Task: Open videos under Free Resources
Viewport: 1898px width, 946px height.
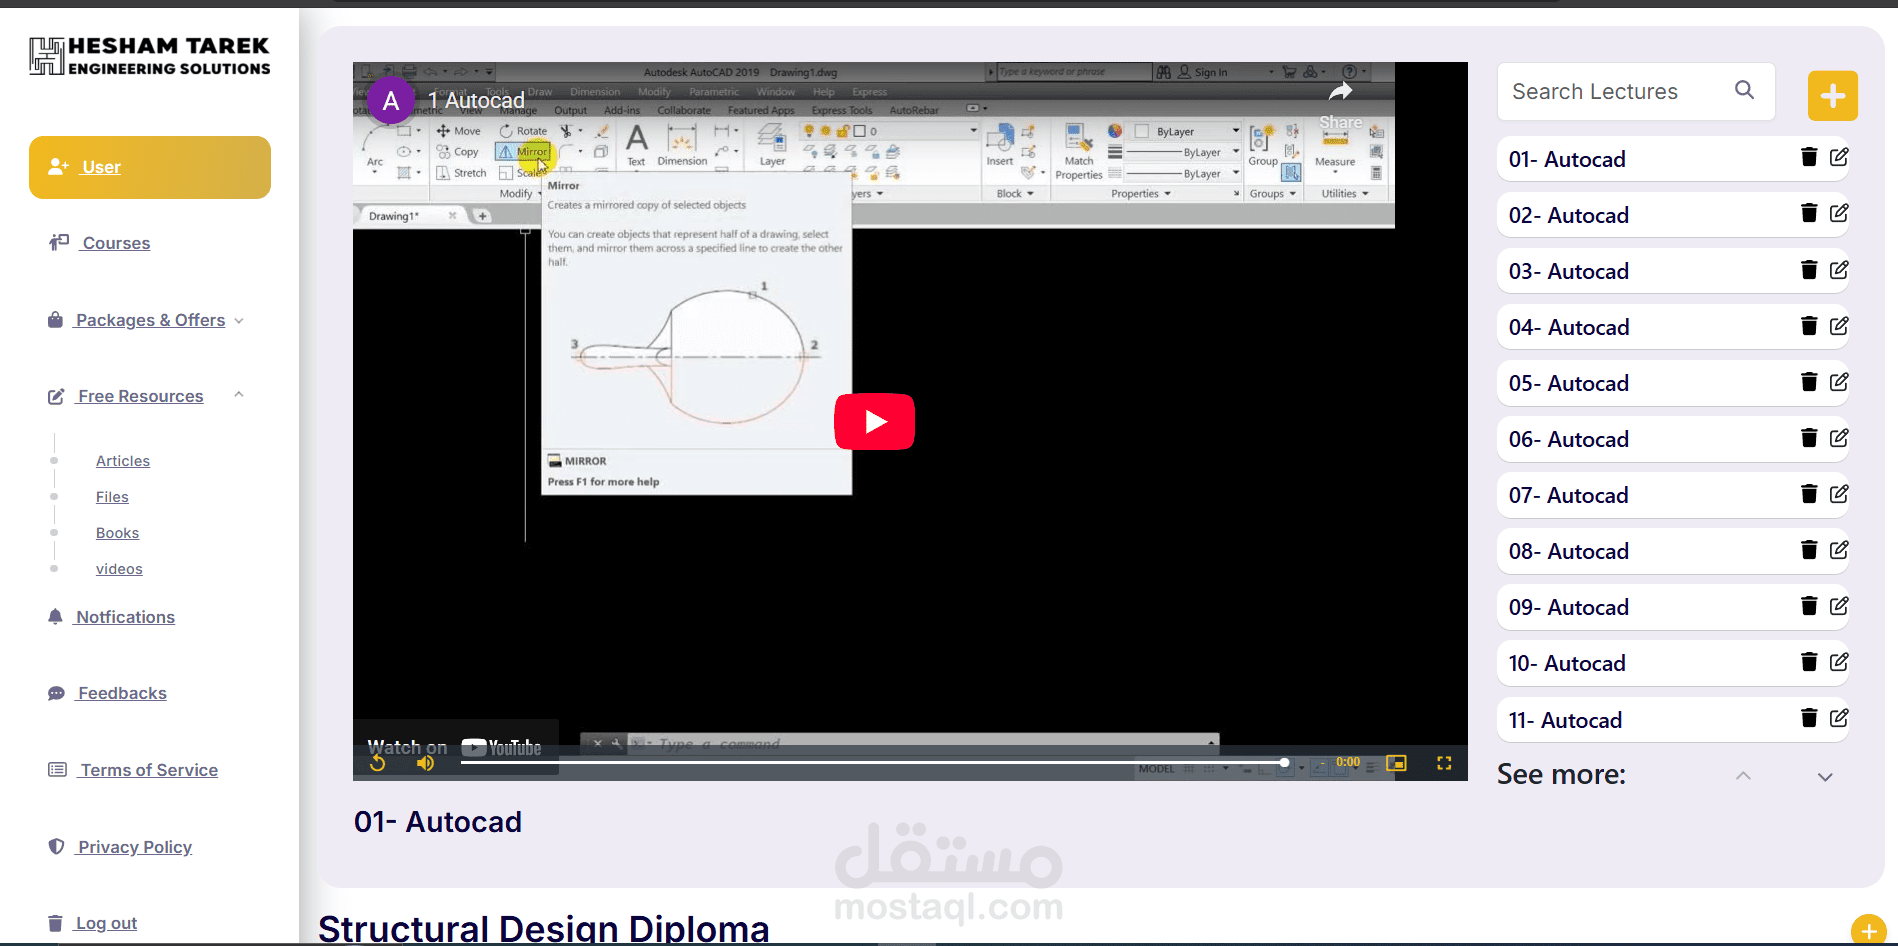Action: (x=119, y=569)
